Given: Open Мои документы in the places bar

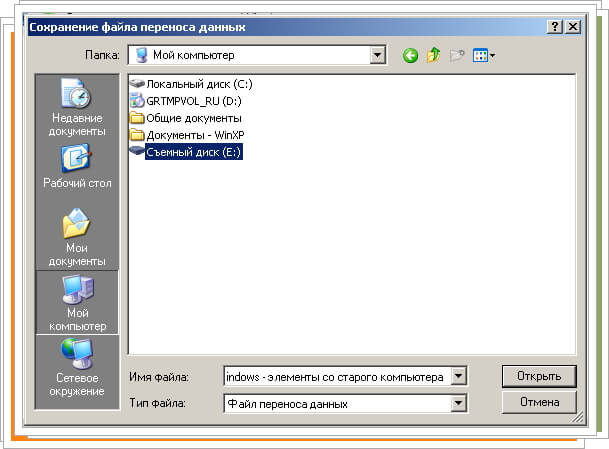Looking at the screenshot, I should pos(77,236).
